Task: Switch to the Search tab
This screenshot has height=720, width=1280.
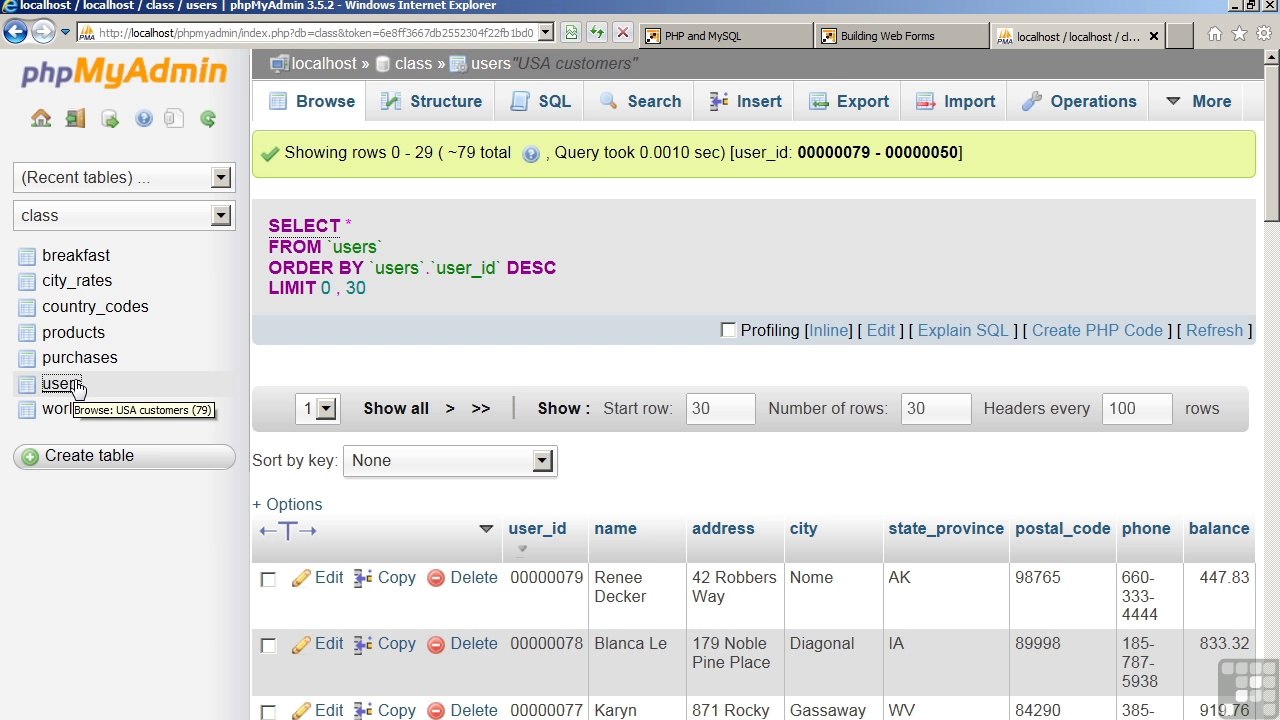Action: [x=640, y=101]
